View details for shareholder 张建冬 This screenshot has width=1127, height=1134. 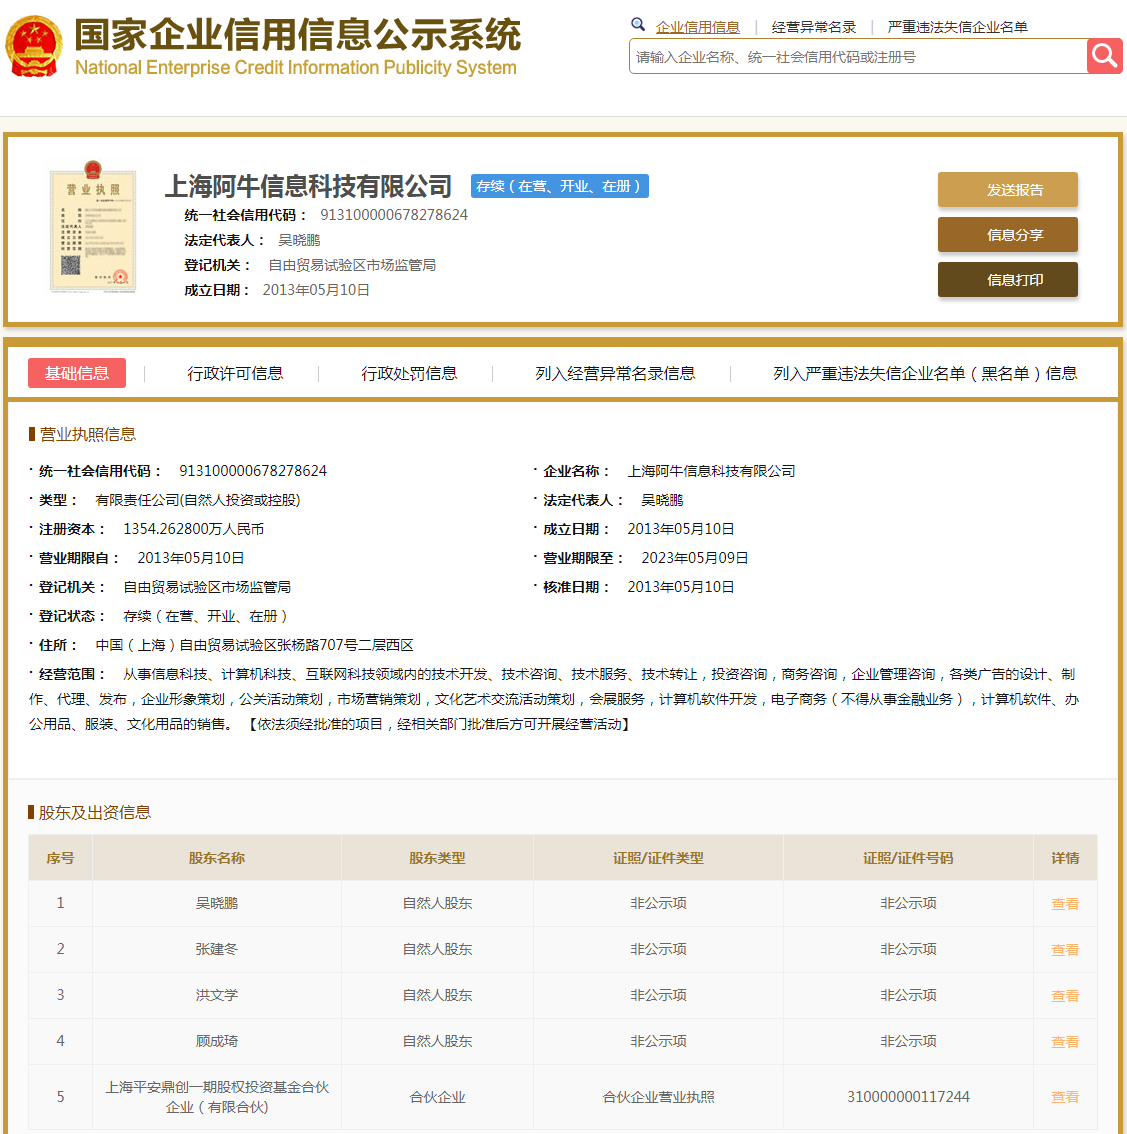coord(1064,950)
